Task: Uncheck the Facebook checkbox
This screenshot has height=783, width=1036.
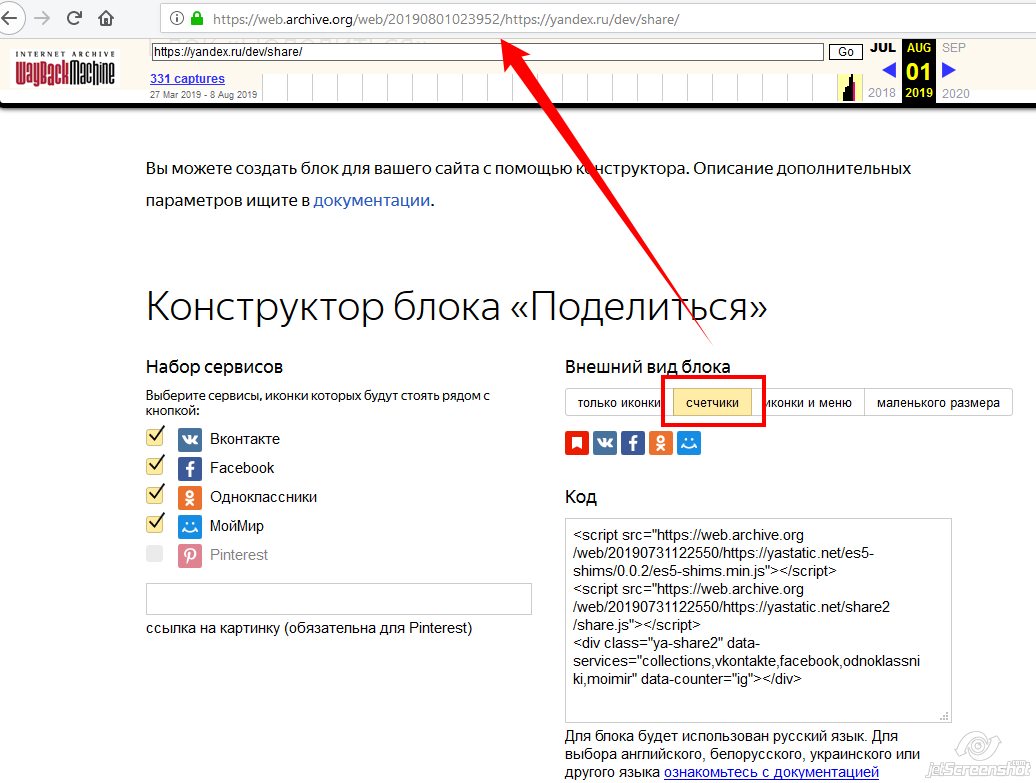Action: (155, 466)
